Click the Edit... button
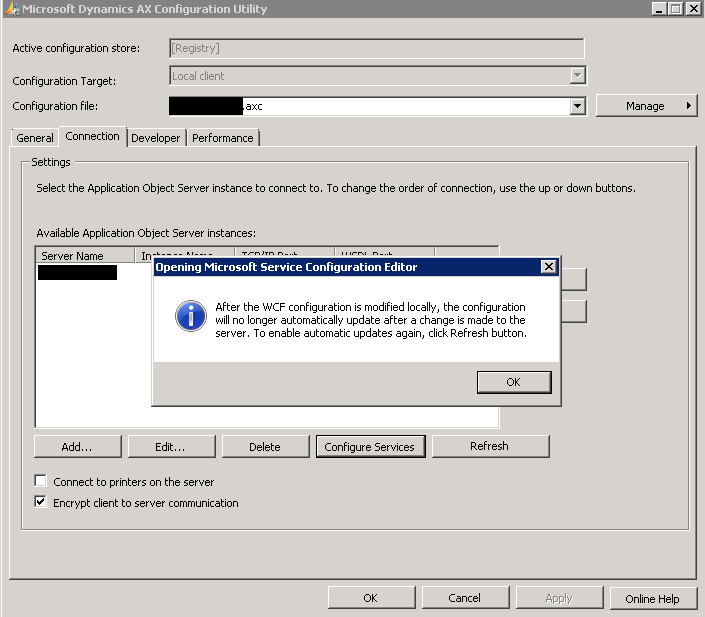705x617 pixels. (x=171, y=447)
